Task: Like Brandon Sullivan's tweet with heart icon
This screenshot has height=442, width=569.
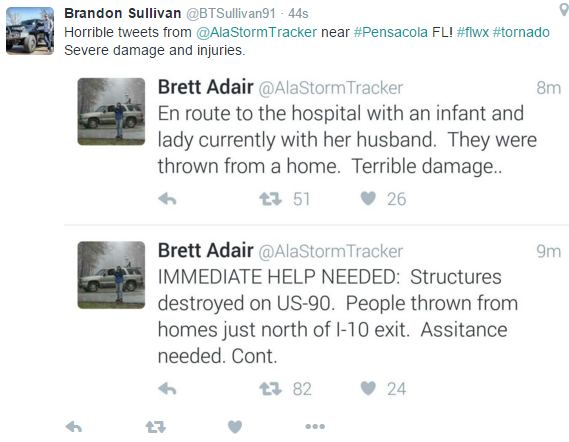Action: tap(235, 427)
